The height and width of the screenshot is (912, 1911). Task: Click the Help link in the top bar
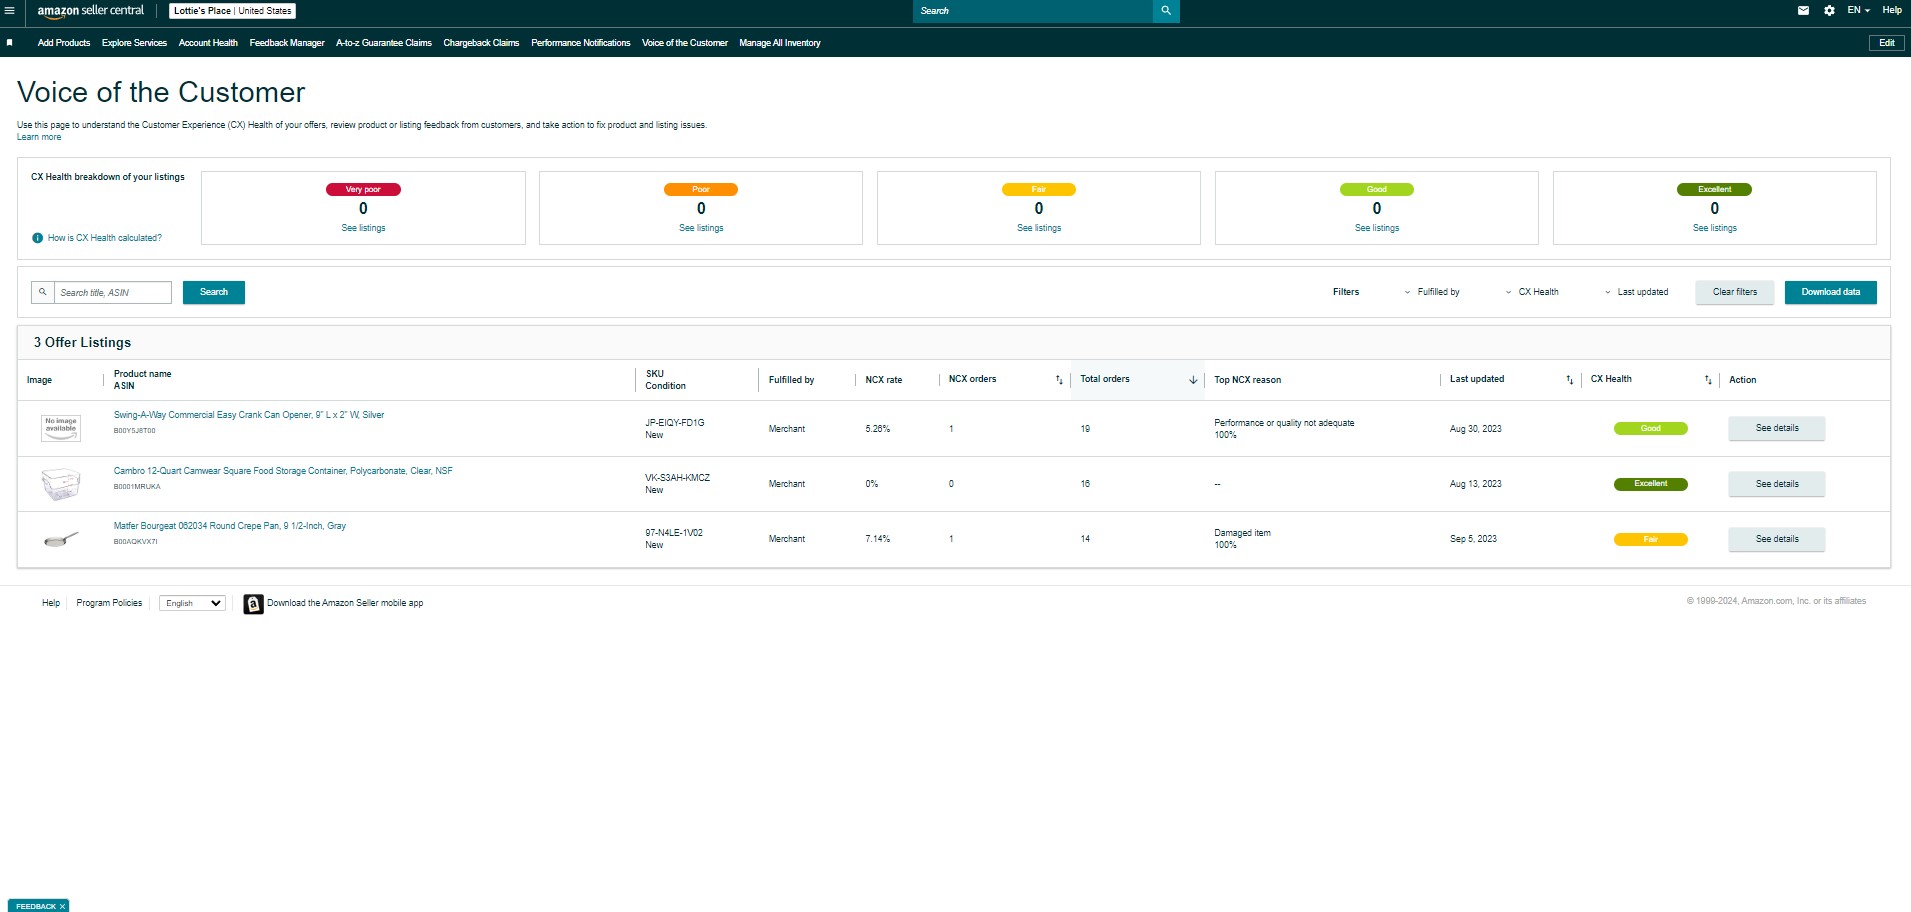pyautogui.click(x=1892, y=10)
